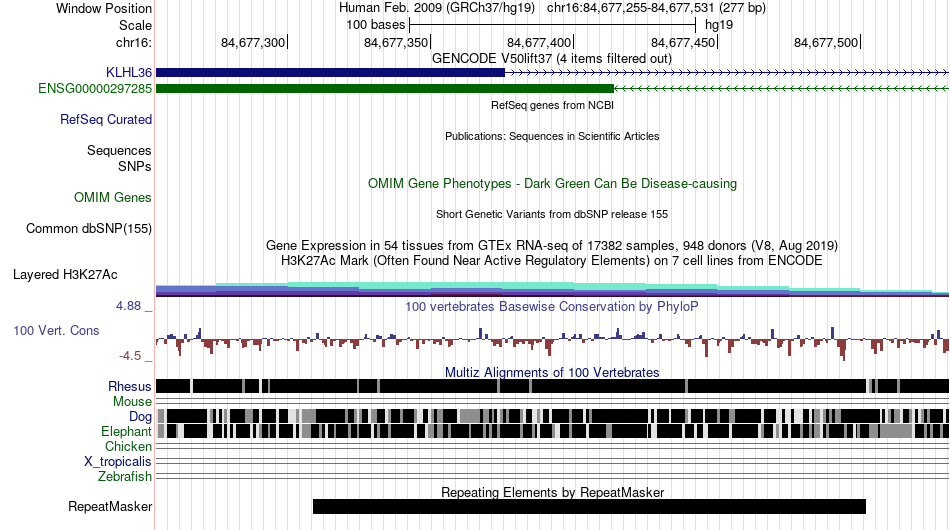The image size is (950, 530).
Task: Click the 84,677,350 ruler position
Action: (396, 42)
